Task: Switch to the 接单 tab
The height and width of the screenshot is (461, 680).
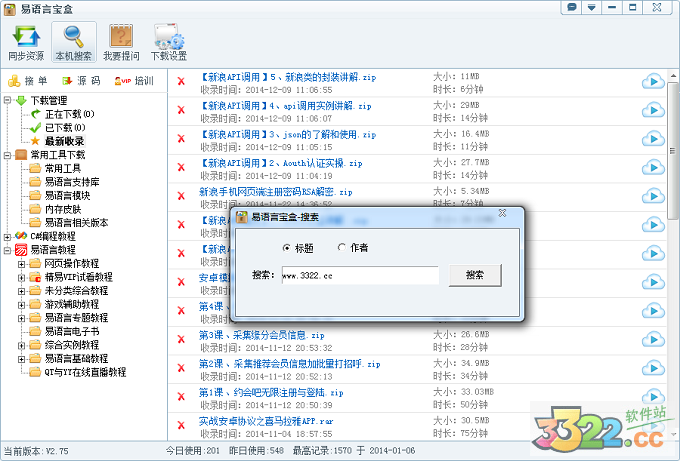Action: 28,81
